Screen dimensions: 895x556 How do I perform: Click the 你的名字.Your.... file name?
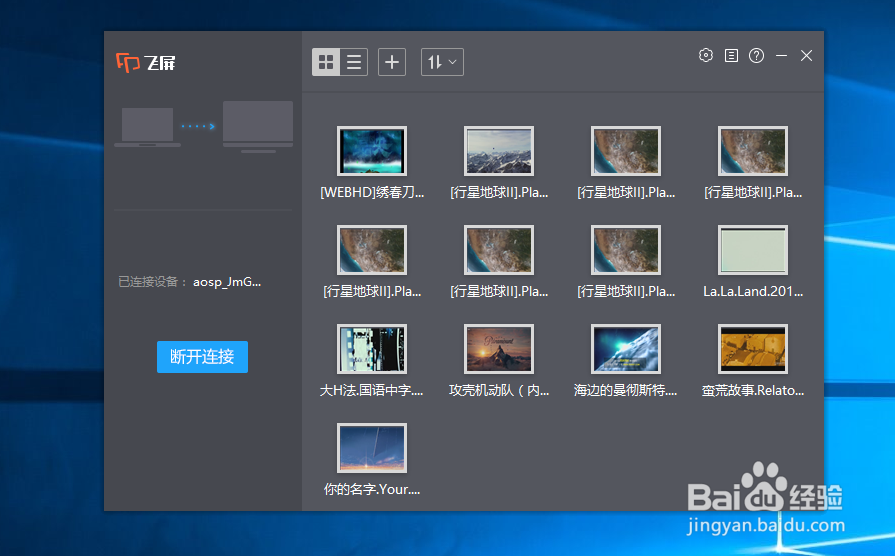372,489
